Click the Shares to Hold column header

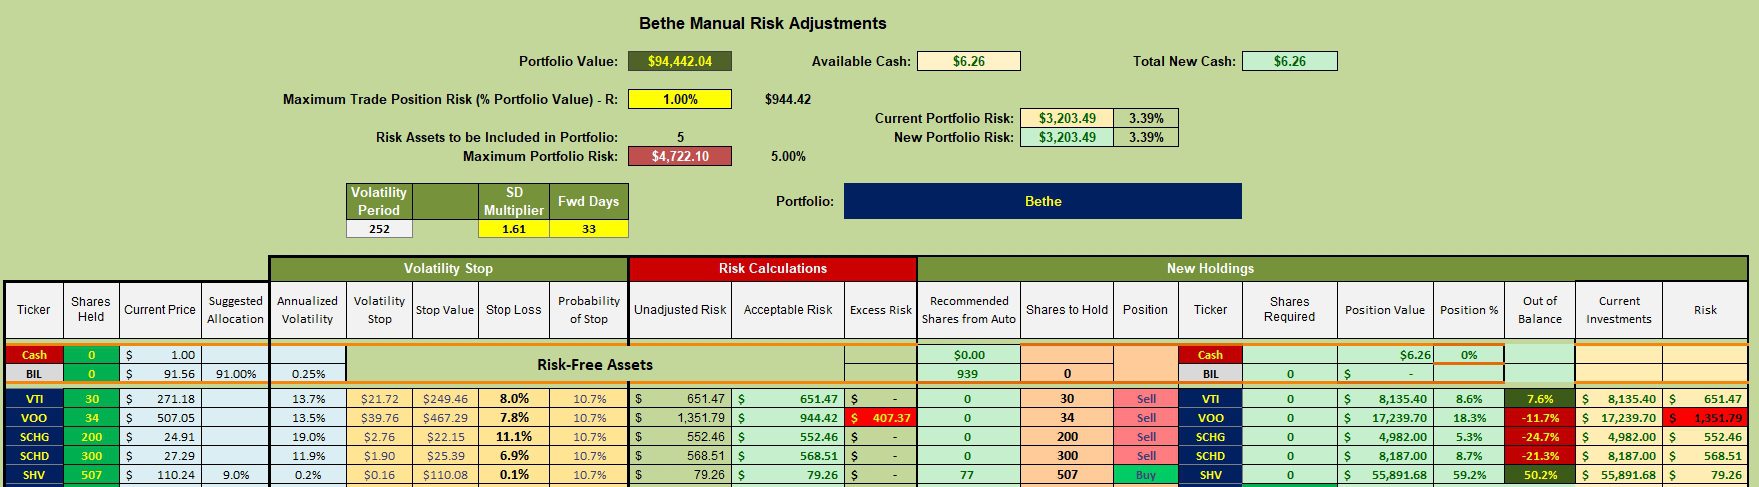pyautogui.click(x=1067, y=310)
